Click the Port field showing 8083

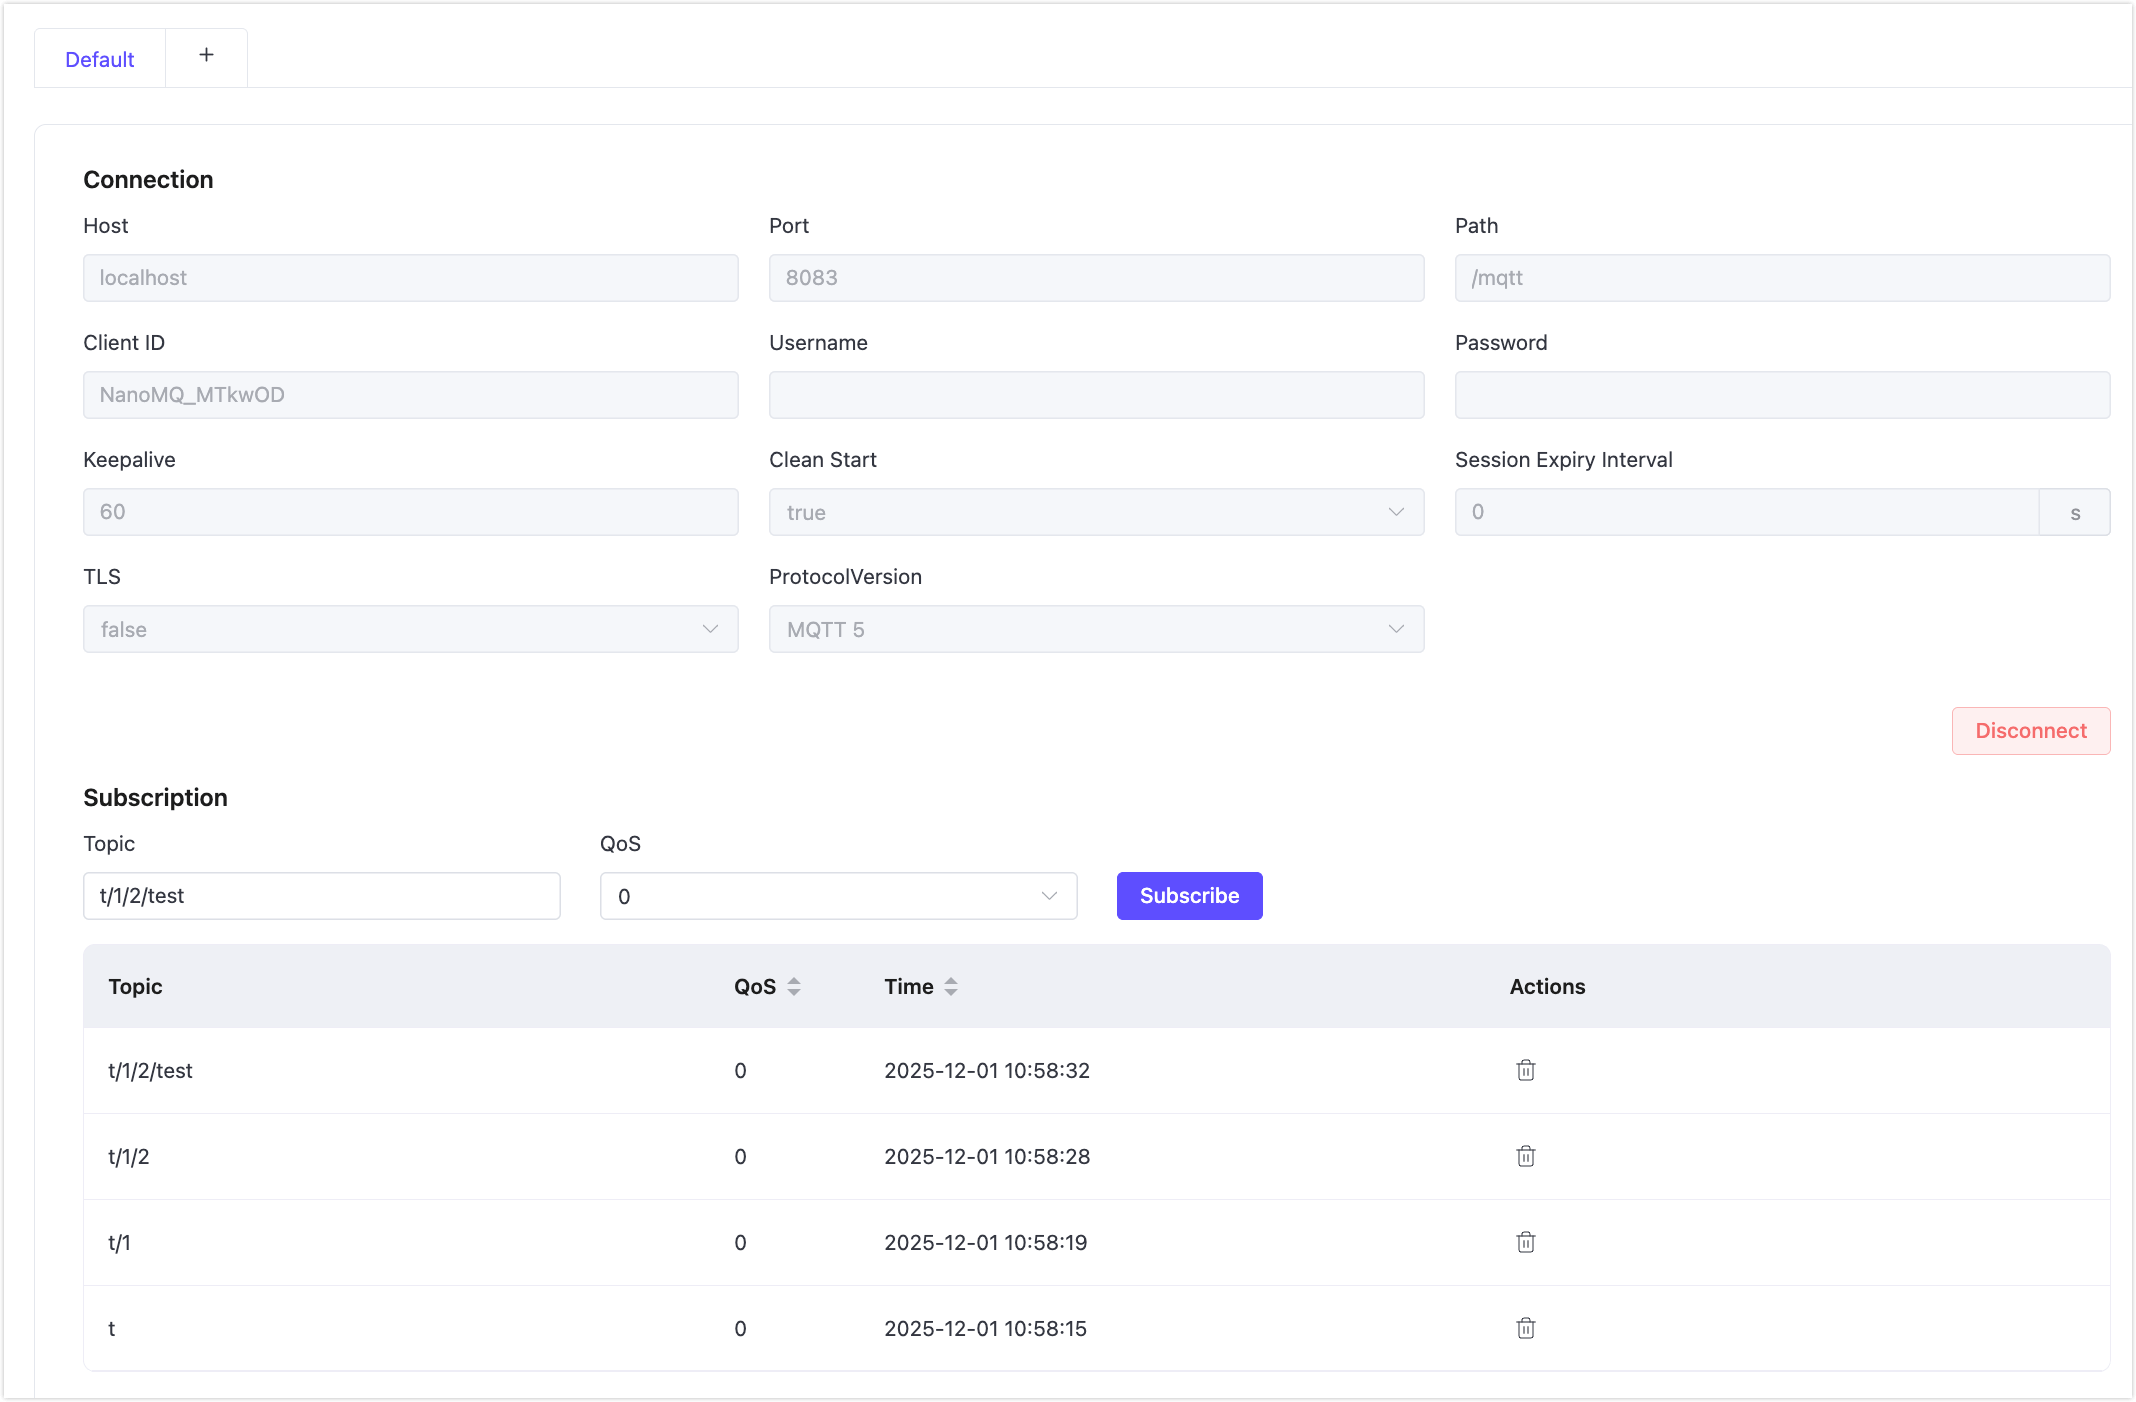coord(1096,278)
